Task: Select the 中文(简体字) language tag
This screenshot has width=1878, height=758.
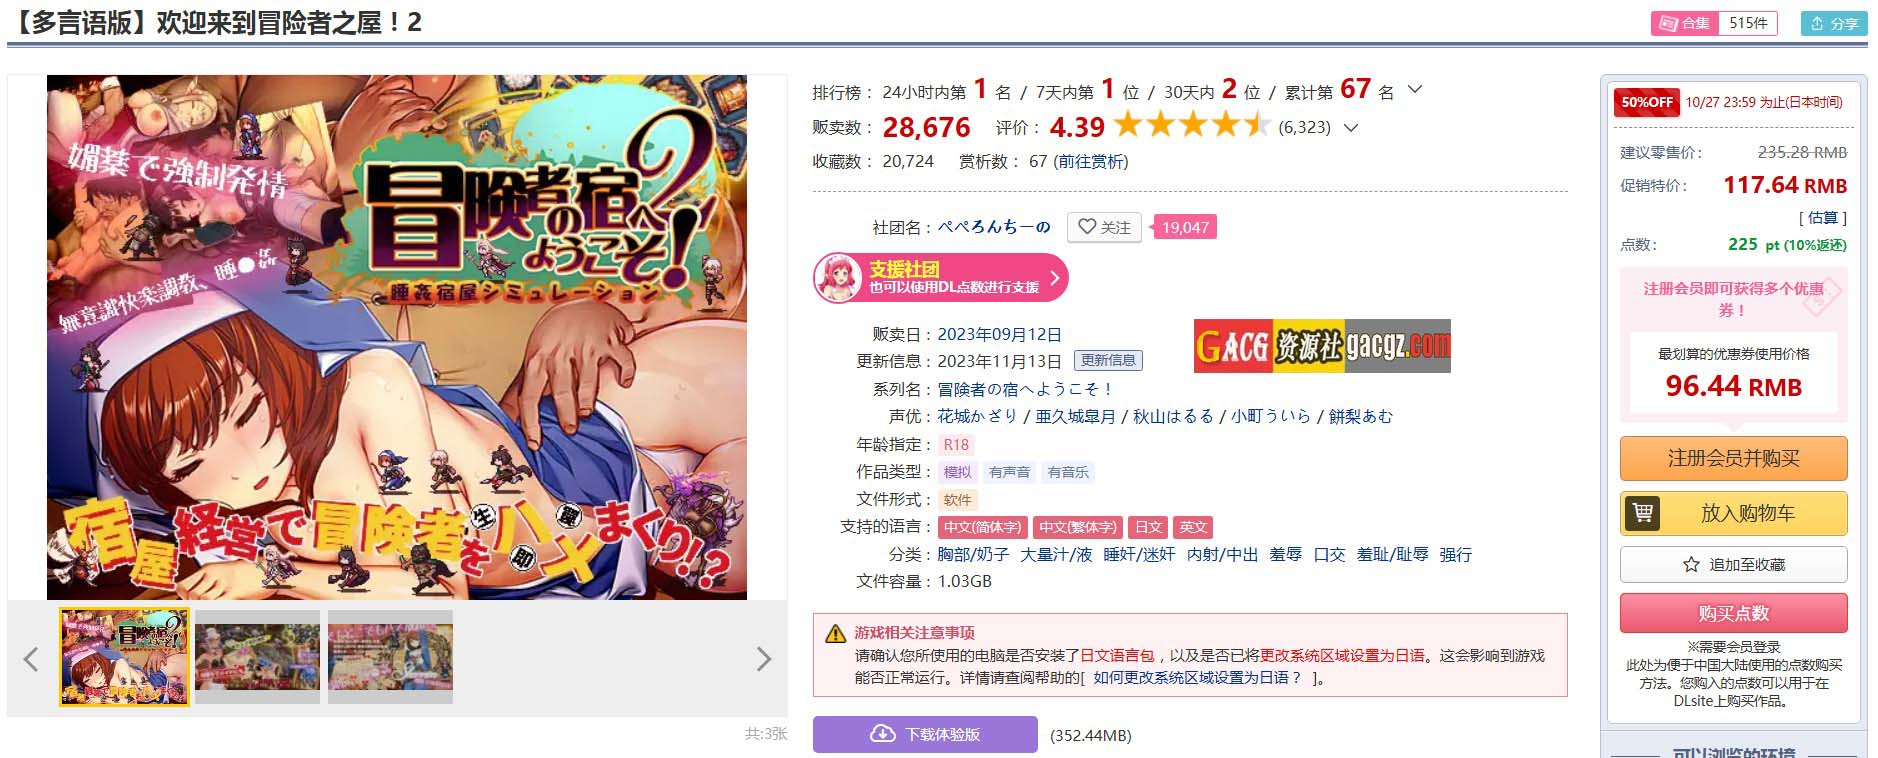Action: pyautogui.click(x=982, y=527)
